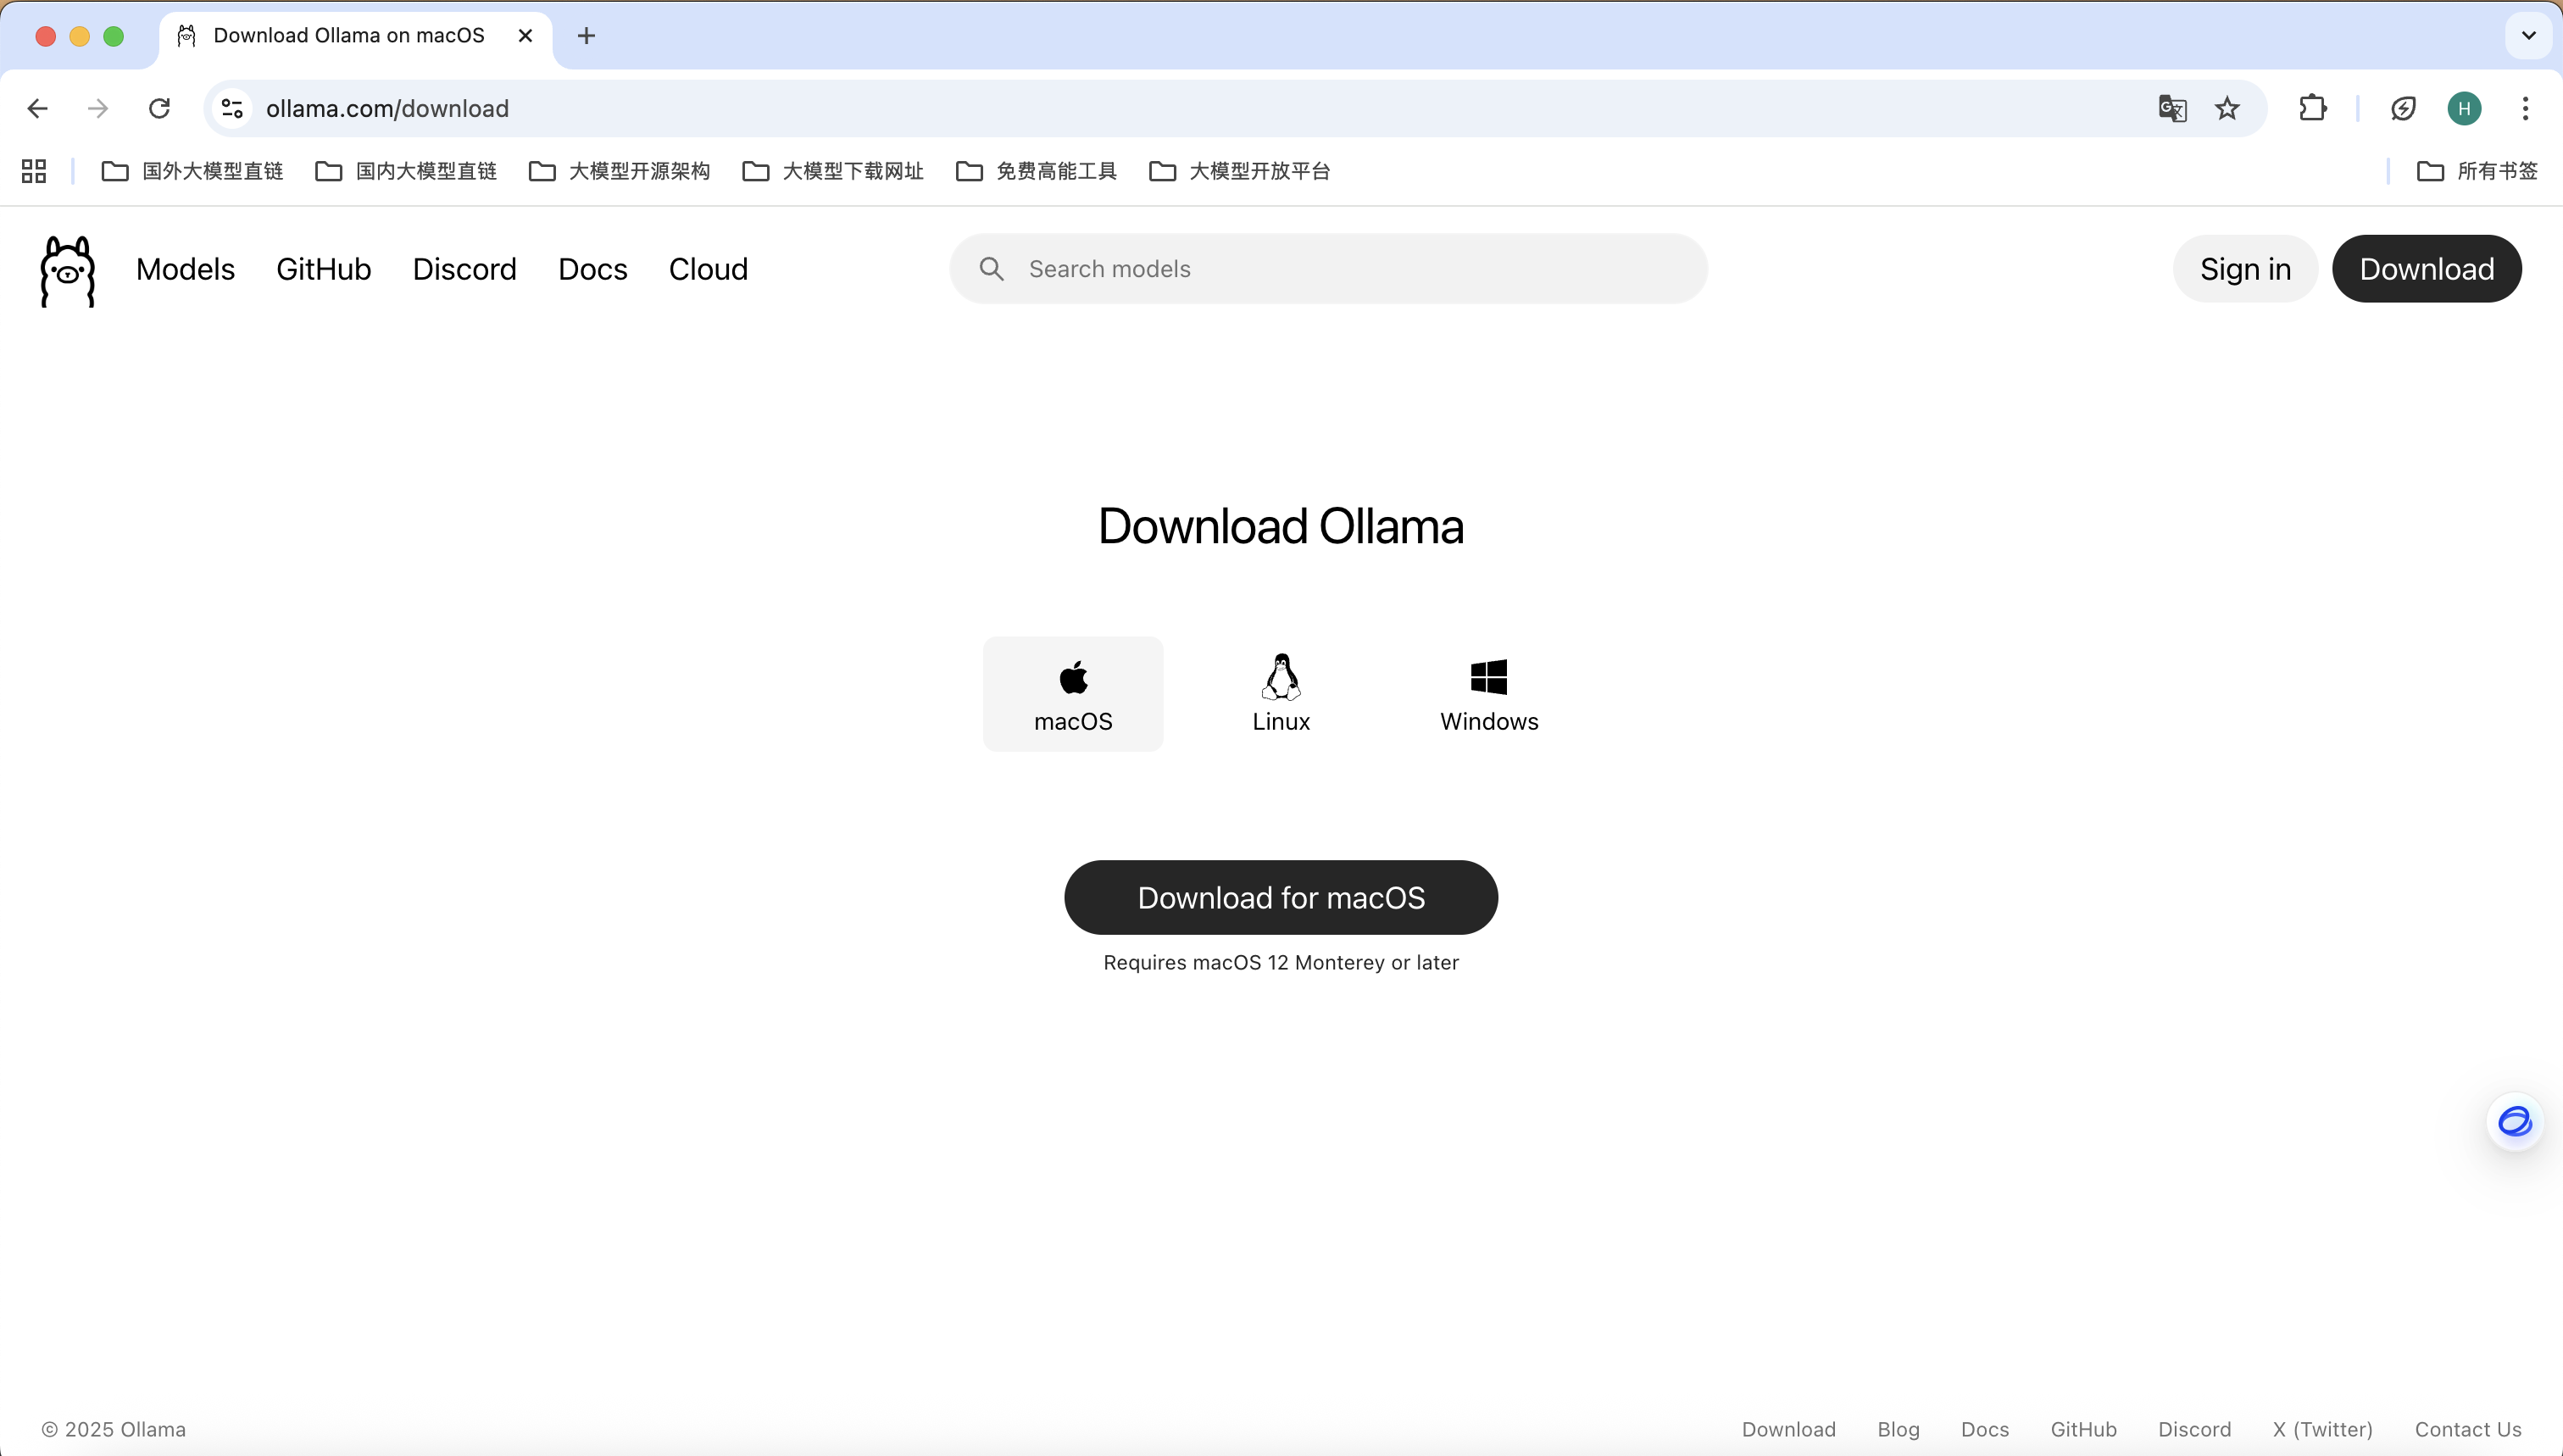Open the 国外大模型直链 bookmark folder
This screenshot has height=1456, width=2563.
point(193,171)
